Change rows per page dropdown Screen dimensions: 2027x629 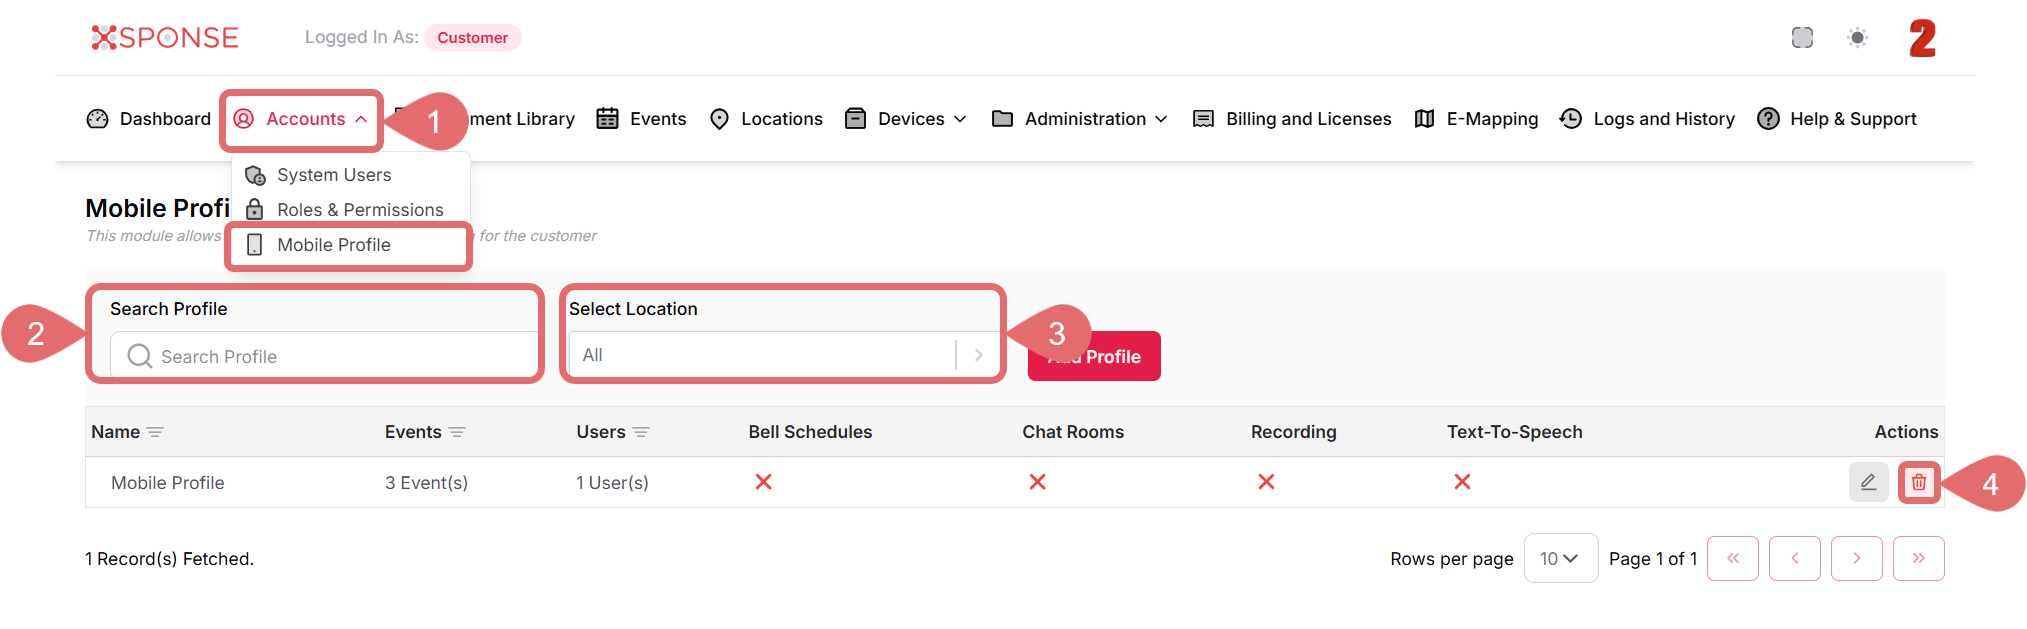coord(1559,558)
